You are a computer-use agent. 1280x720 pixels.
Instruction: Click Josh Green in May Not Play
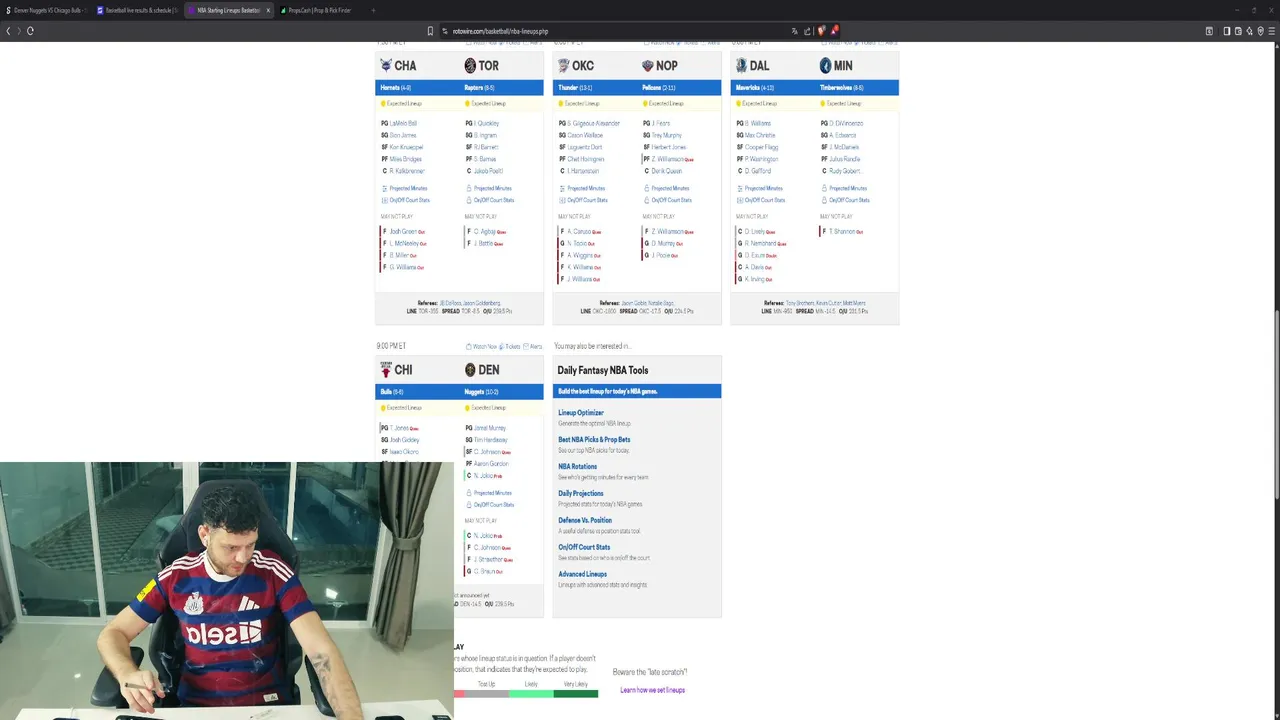403,231
